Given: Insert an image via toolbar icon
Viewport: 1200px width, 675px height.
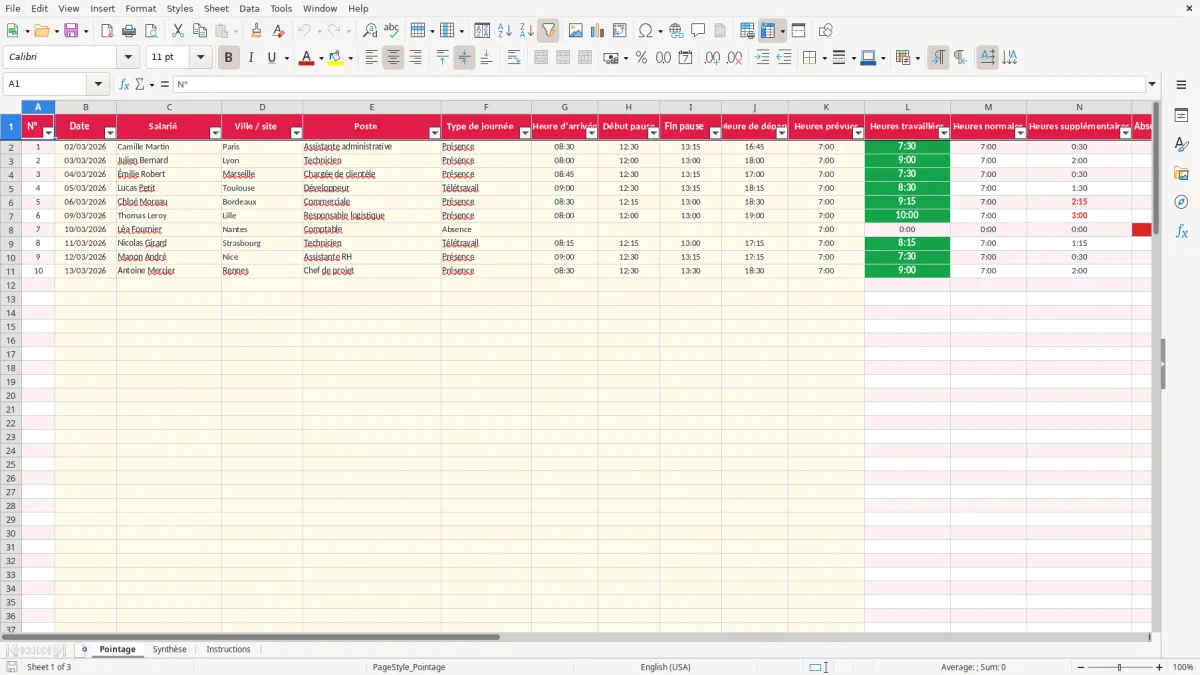Looking at the screenshot, I should [576, 31].
